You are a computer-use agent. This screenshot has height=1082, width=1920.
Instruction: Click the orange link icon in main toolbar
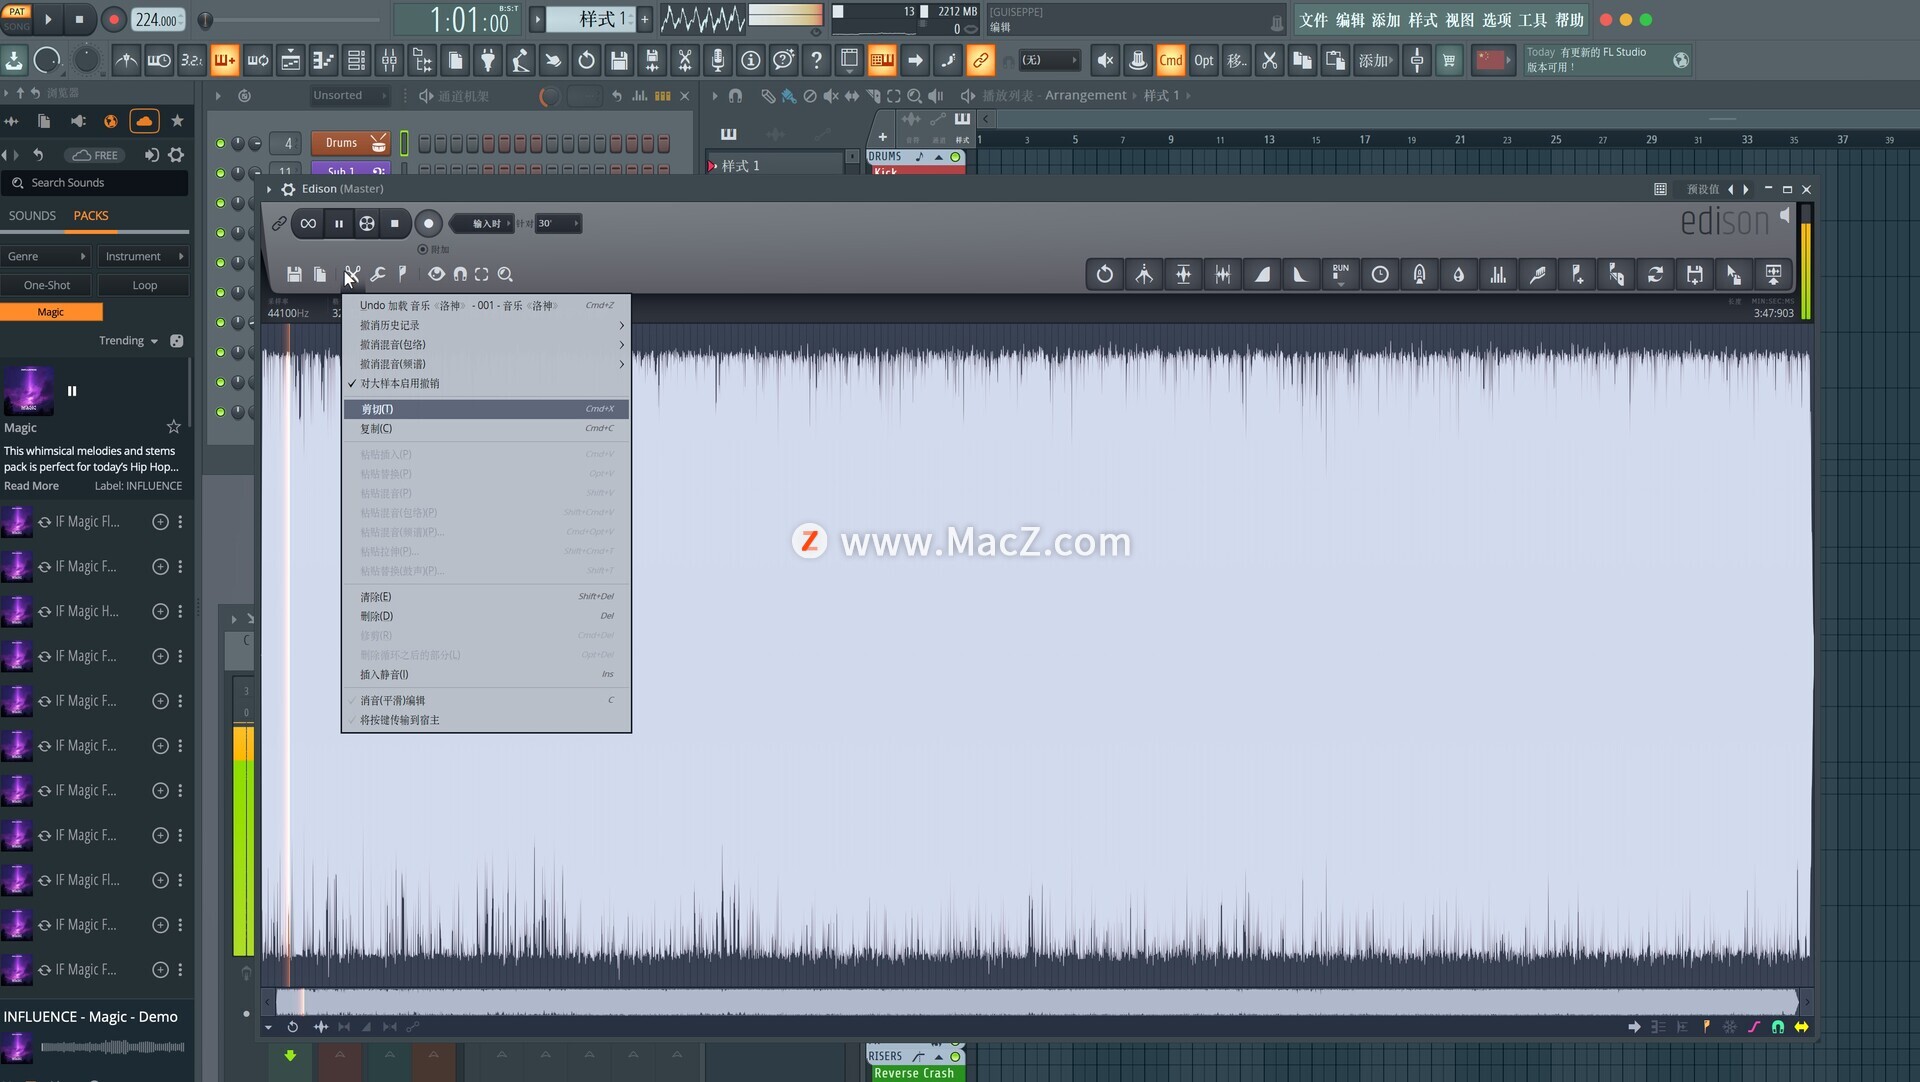point(981,61)
